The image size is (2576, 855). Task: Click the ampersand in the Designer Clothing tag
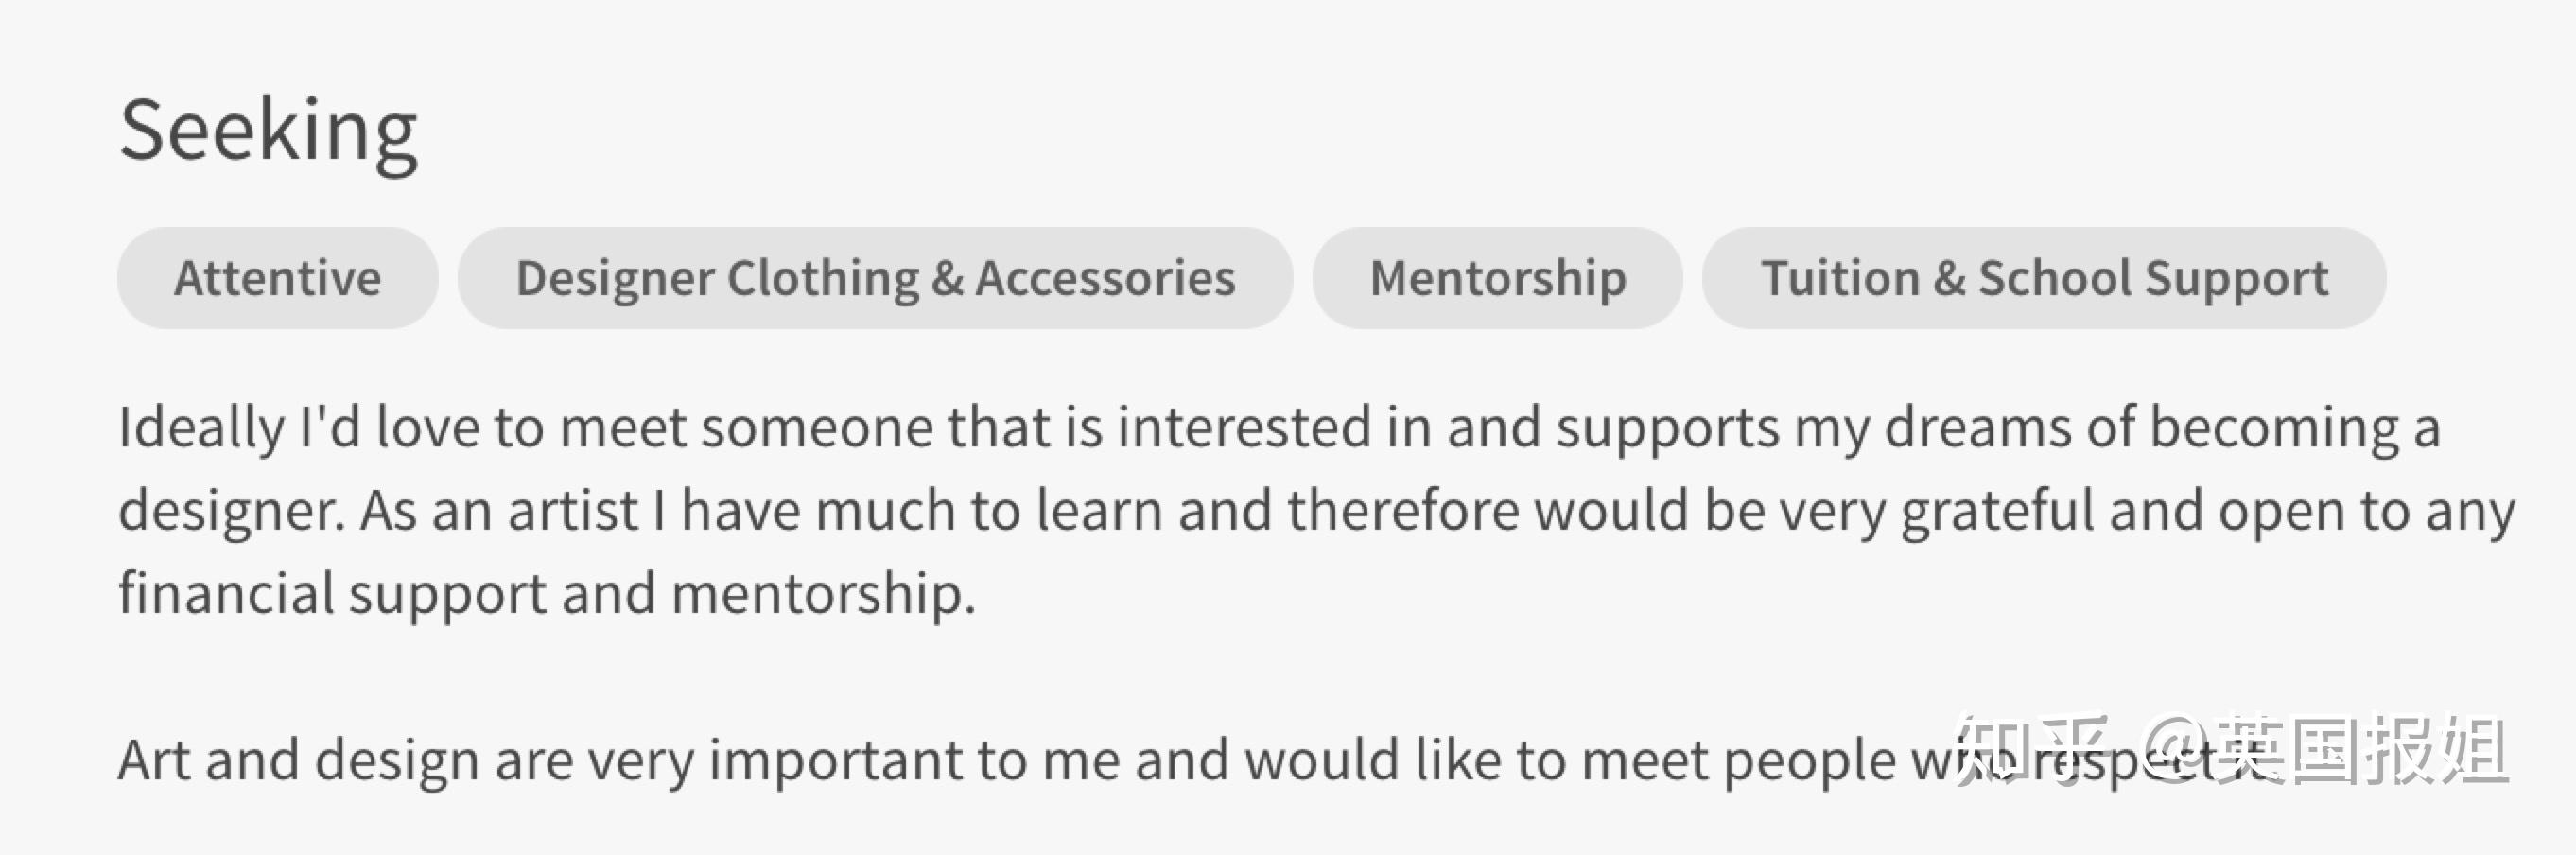(947, 278)
